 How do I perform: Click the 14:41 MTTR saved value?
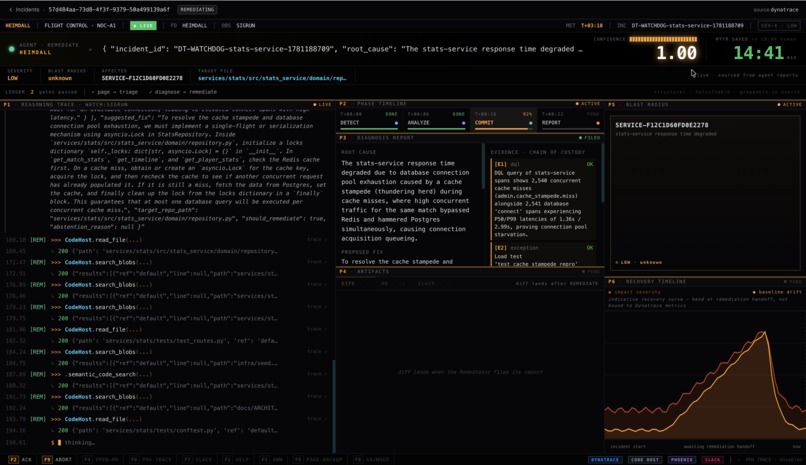tap(758, 53)
